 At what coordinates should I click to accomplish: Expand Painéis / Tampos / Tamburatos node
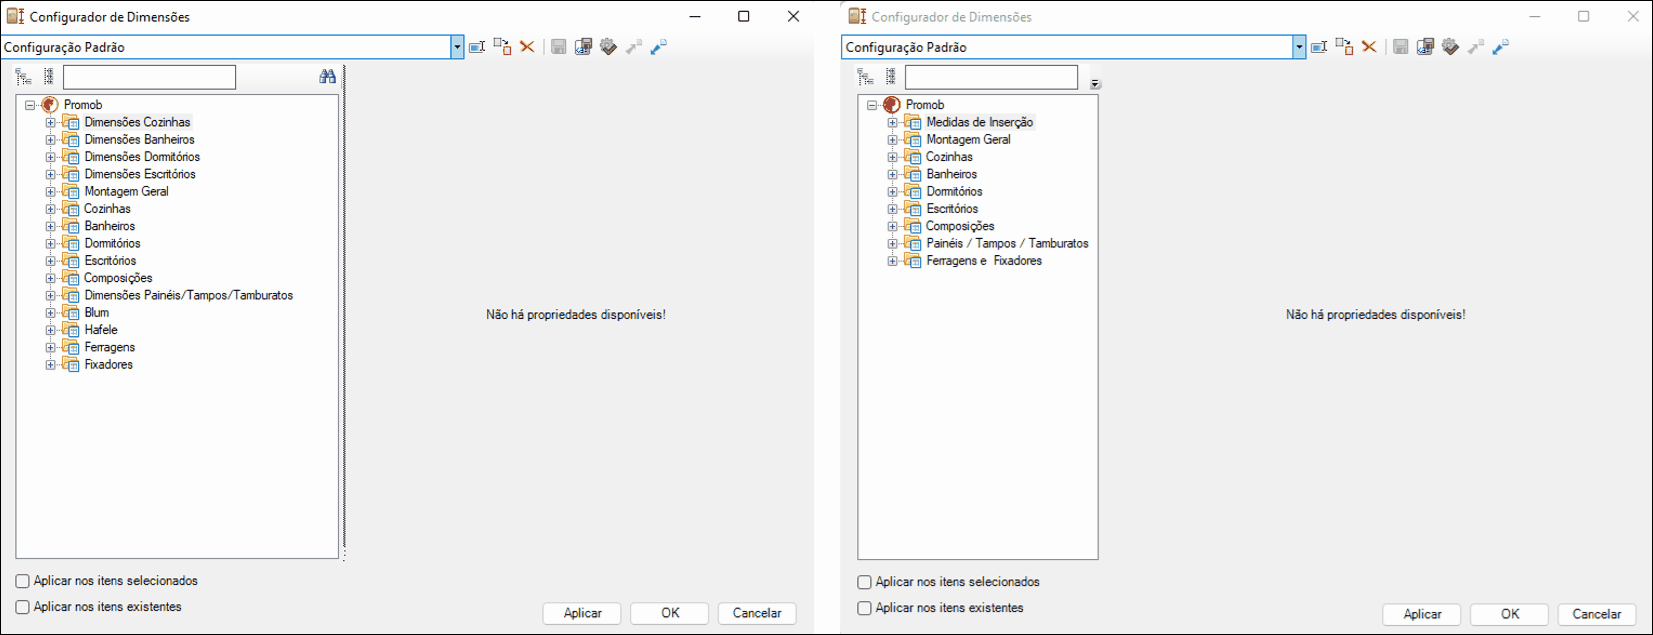(x=892, y=244)
